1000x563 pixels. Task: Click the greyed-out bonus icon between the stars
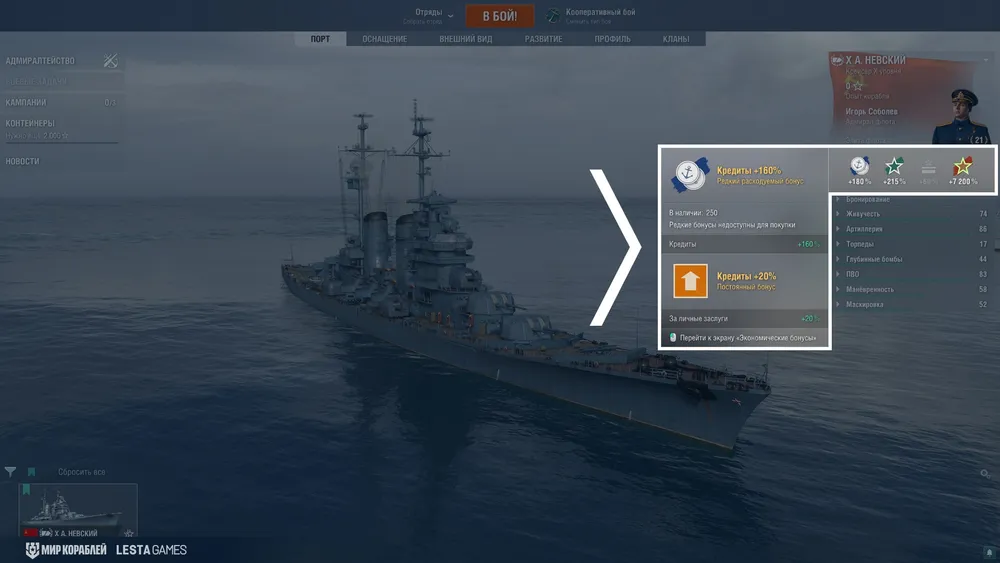point(929,168)
